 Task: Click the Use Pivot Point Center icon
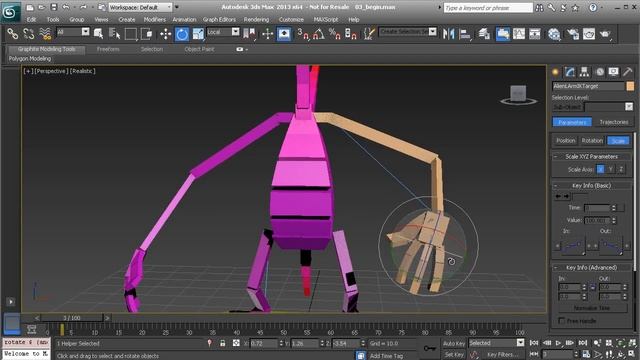point(249,33)
